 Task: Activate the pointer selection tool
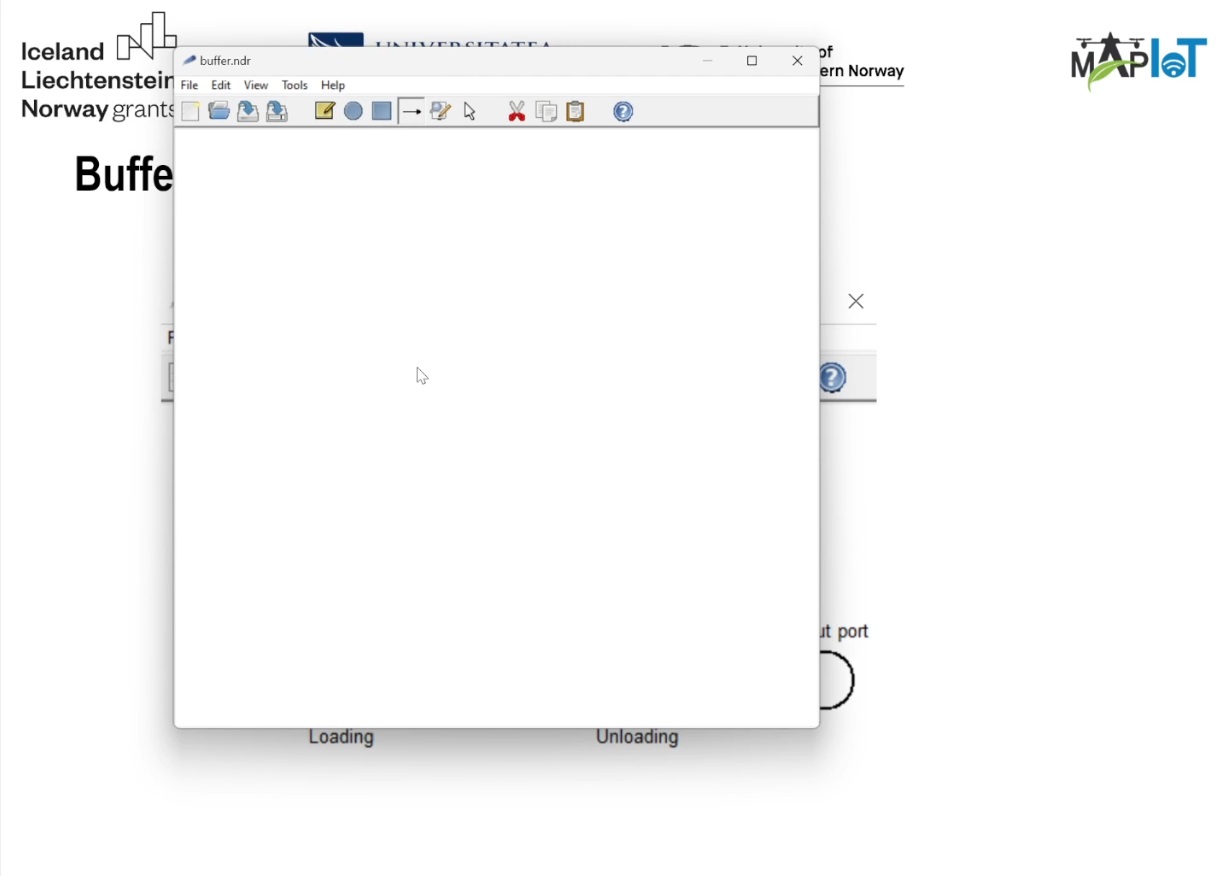click(x=470, y=111)
